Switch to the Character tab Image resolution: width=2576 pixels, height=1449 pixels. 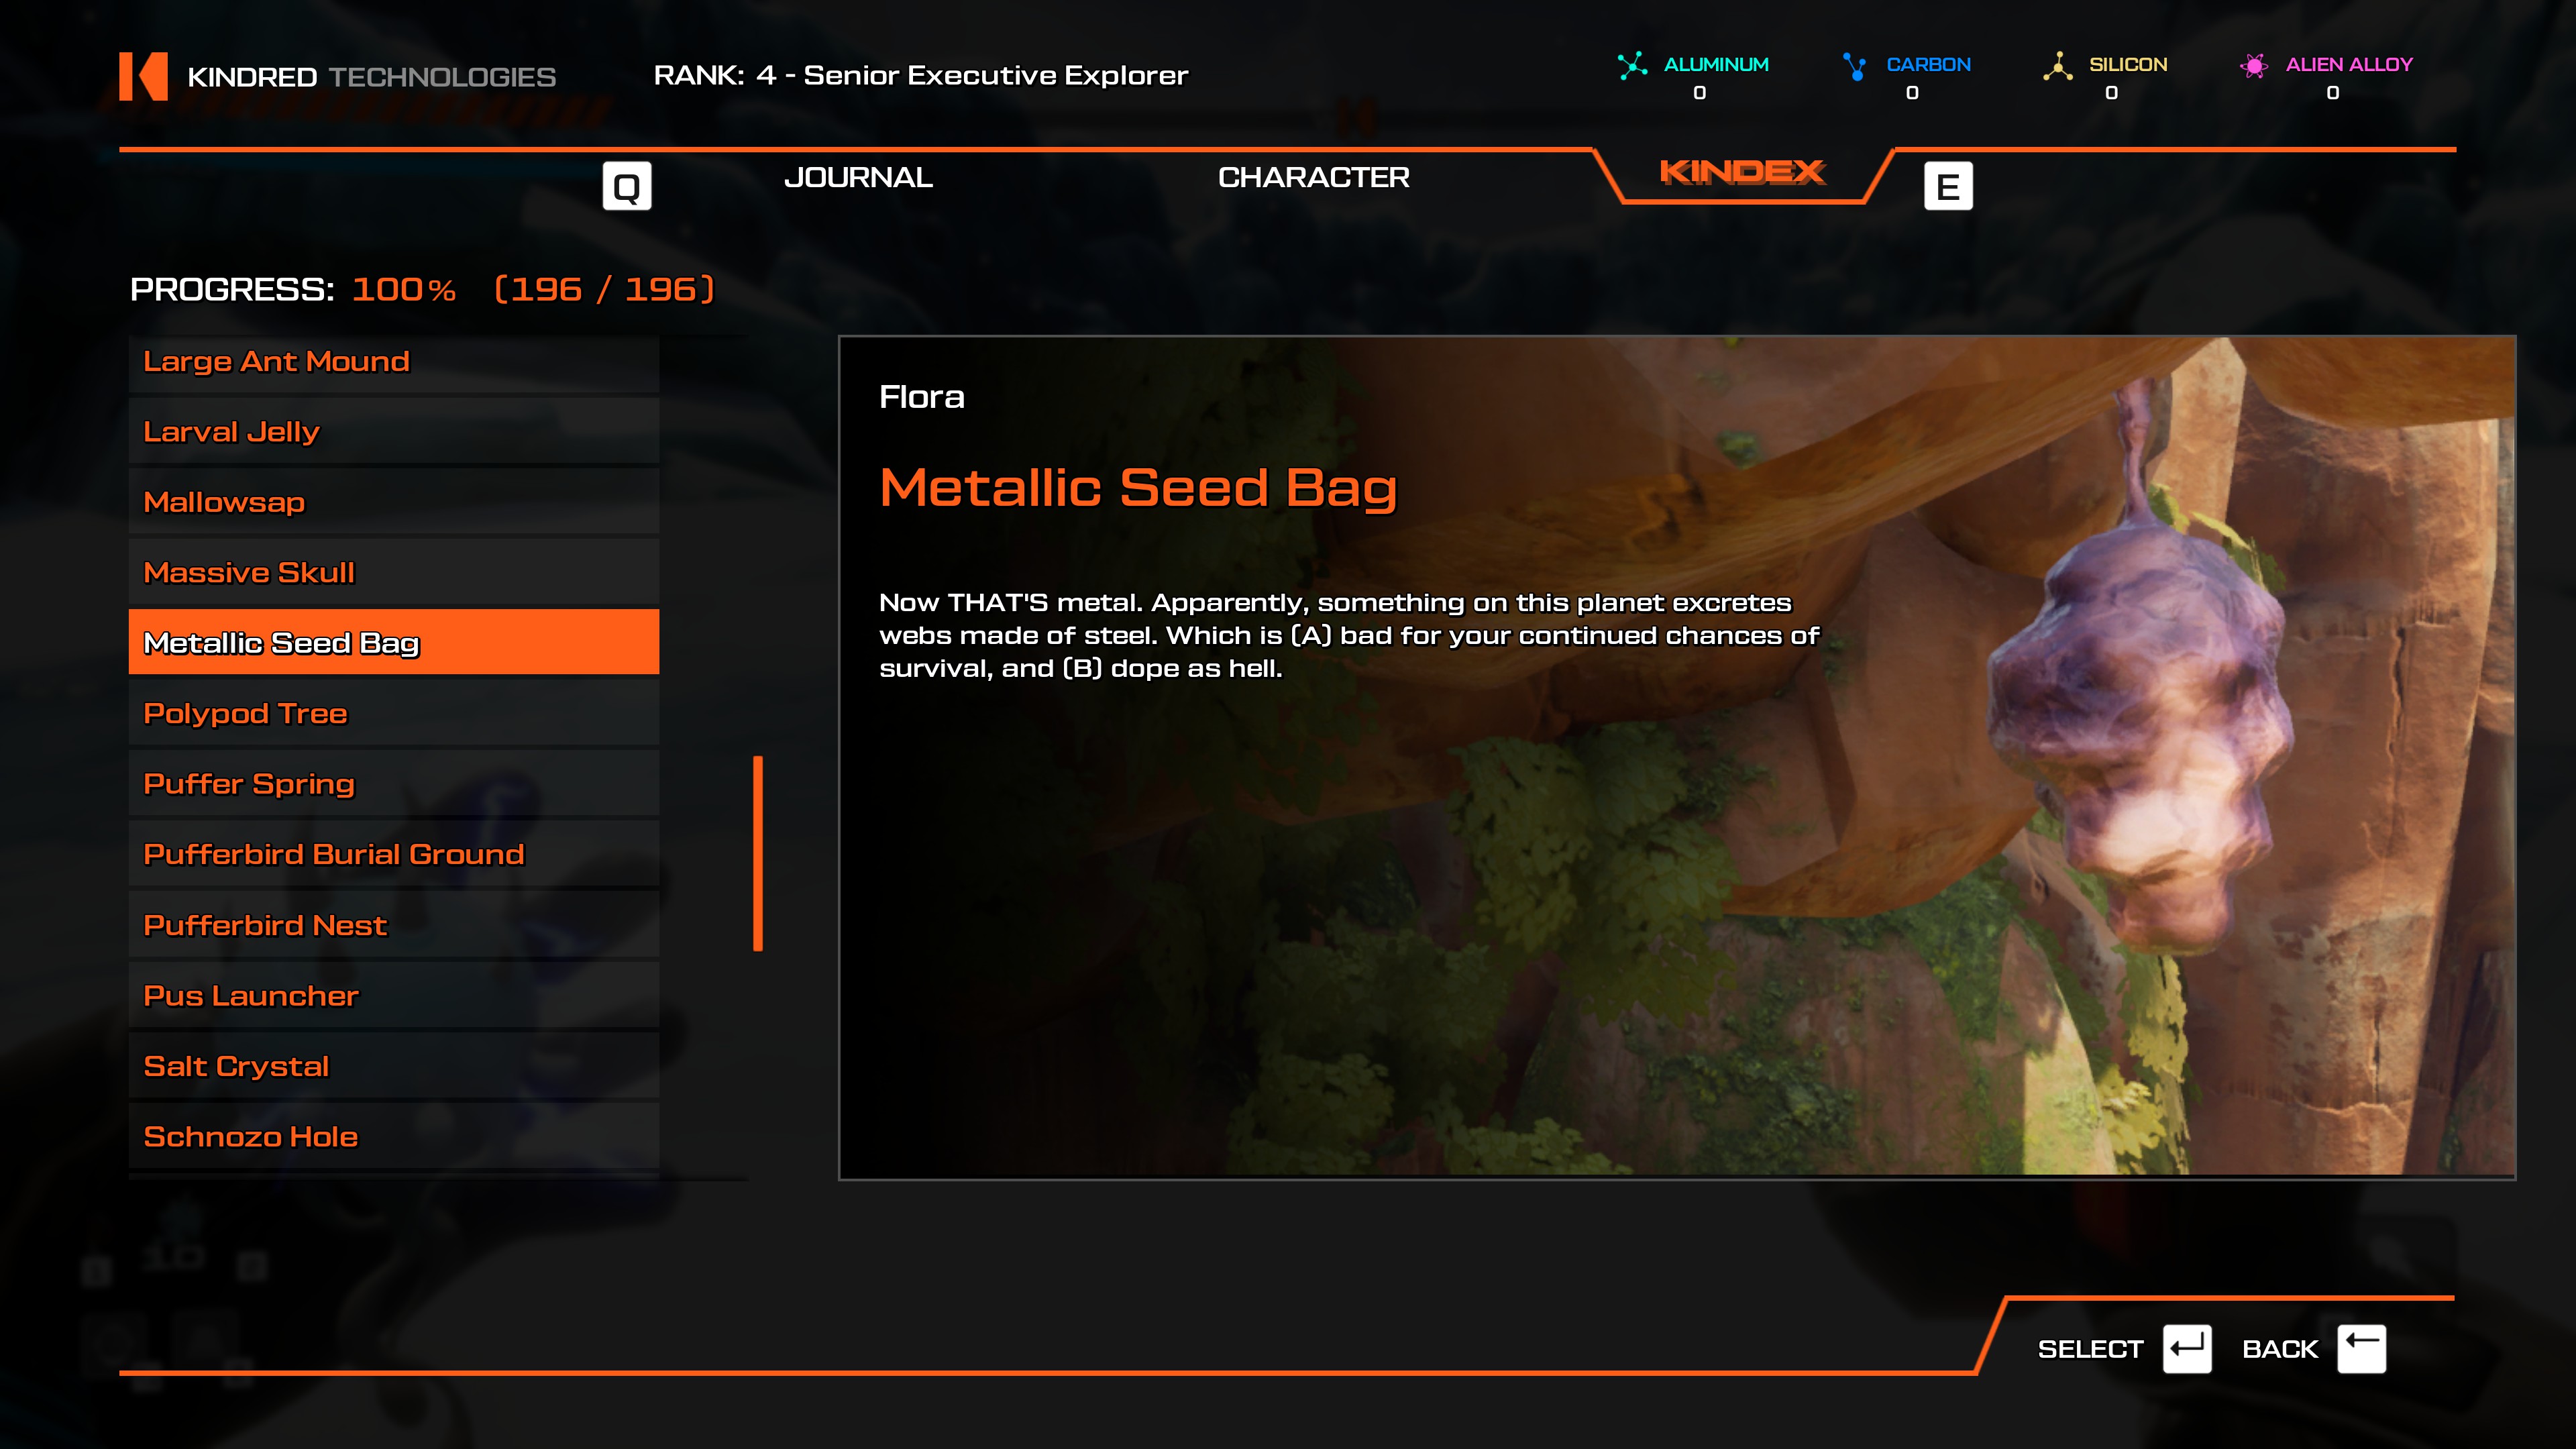pos(1313,177)
